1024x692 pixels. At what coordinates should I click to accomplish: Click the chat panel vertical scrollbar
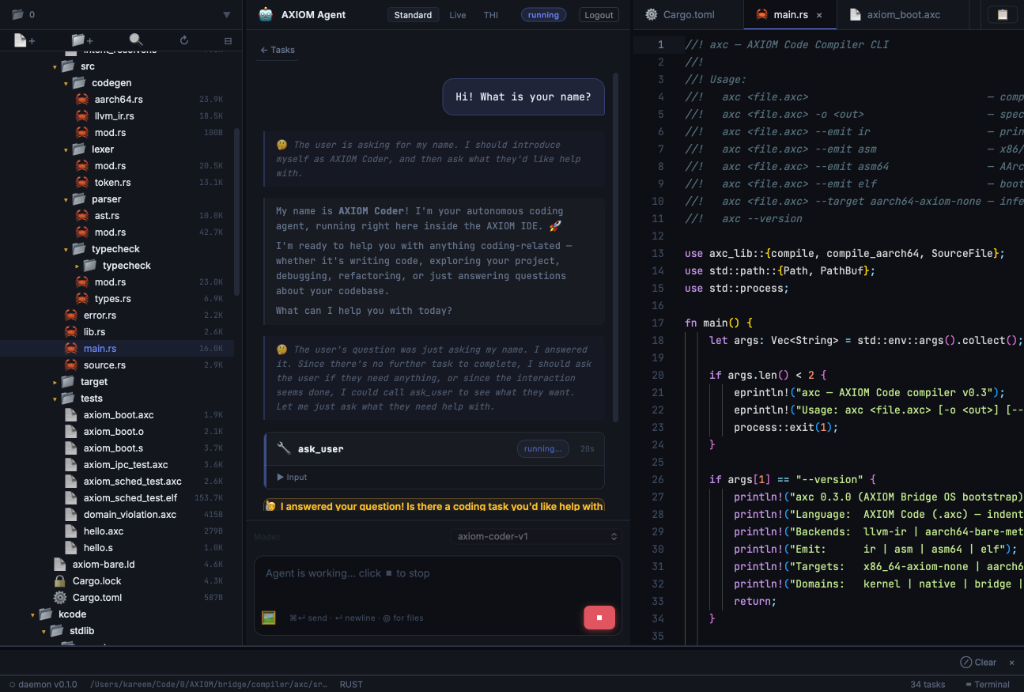(x=615, y=248)
